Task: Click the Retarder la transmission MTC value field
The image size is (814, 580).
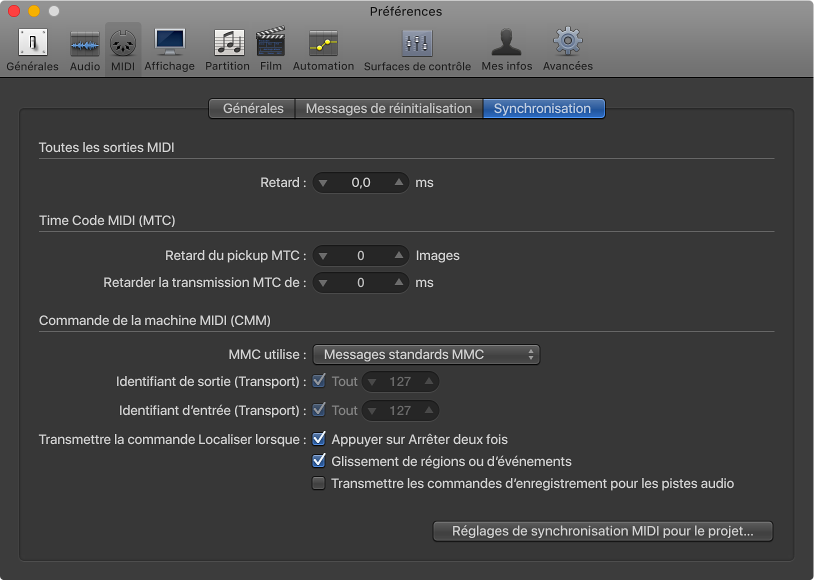Action: pyautogui.click(x=361, y=283)
